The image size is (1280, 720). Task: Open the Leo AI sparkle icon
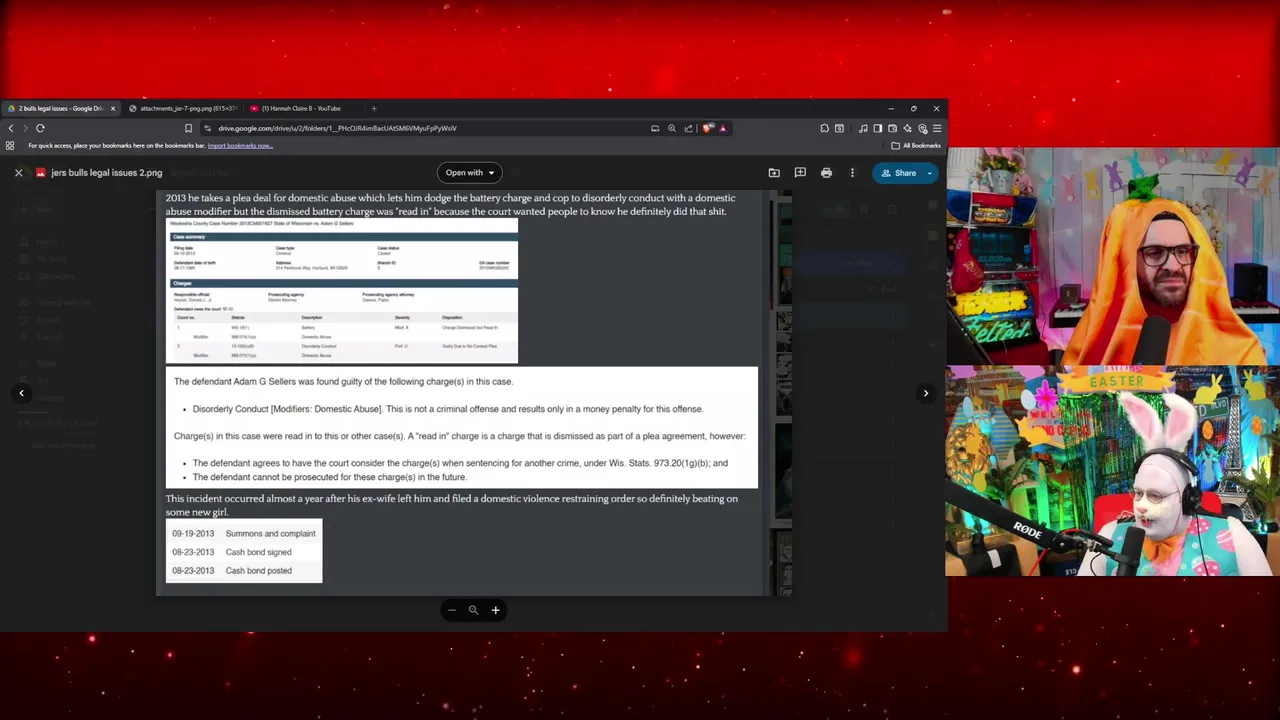(x=907, y=128)
